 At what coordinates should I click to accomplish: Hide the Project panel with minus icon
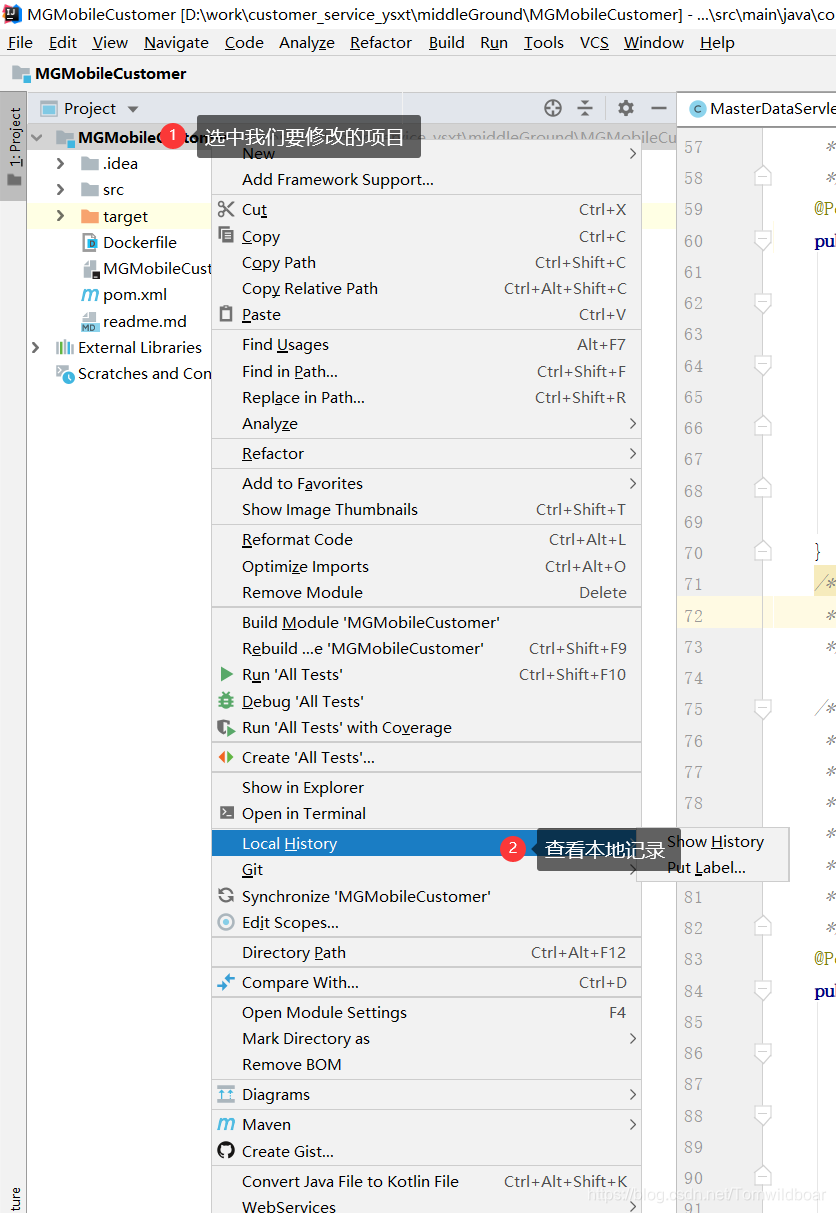pos(658,108)
